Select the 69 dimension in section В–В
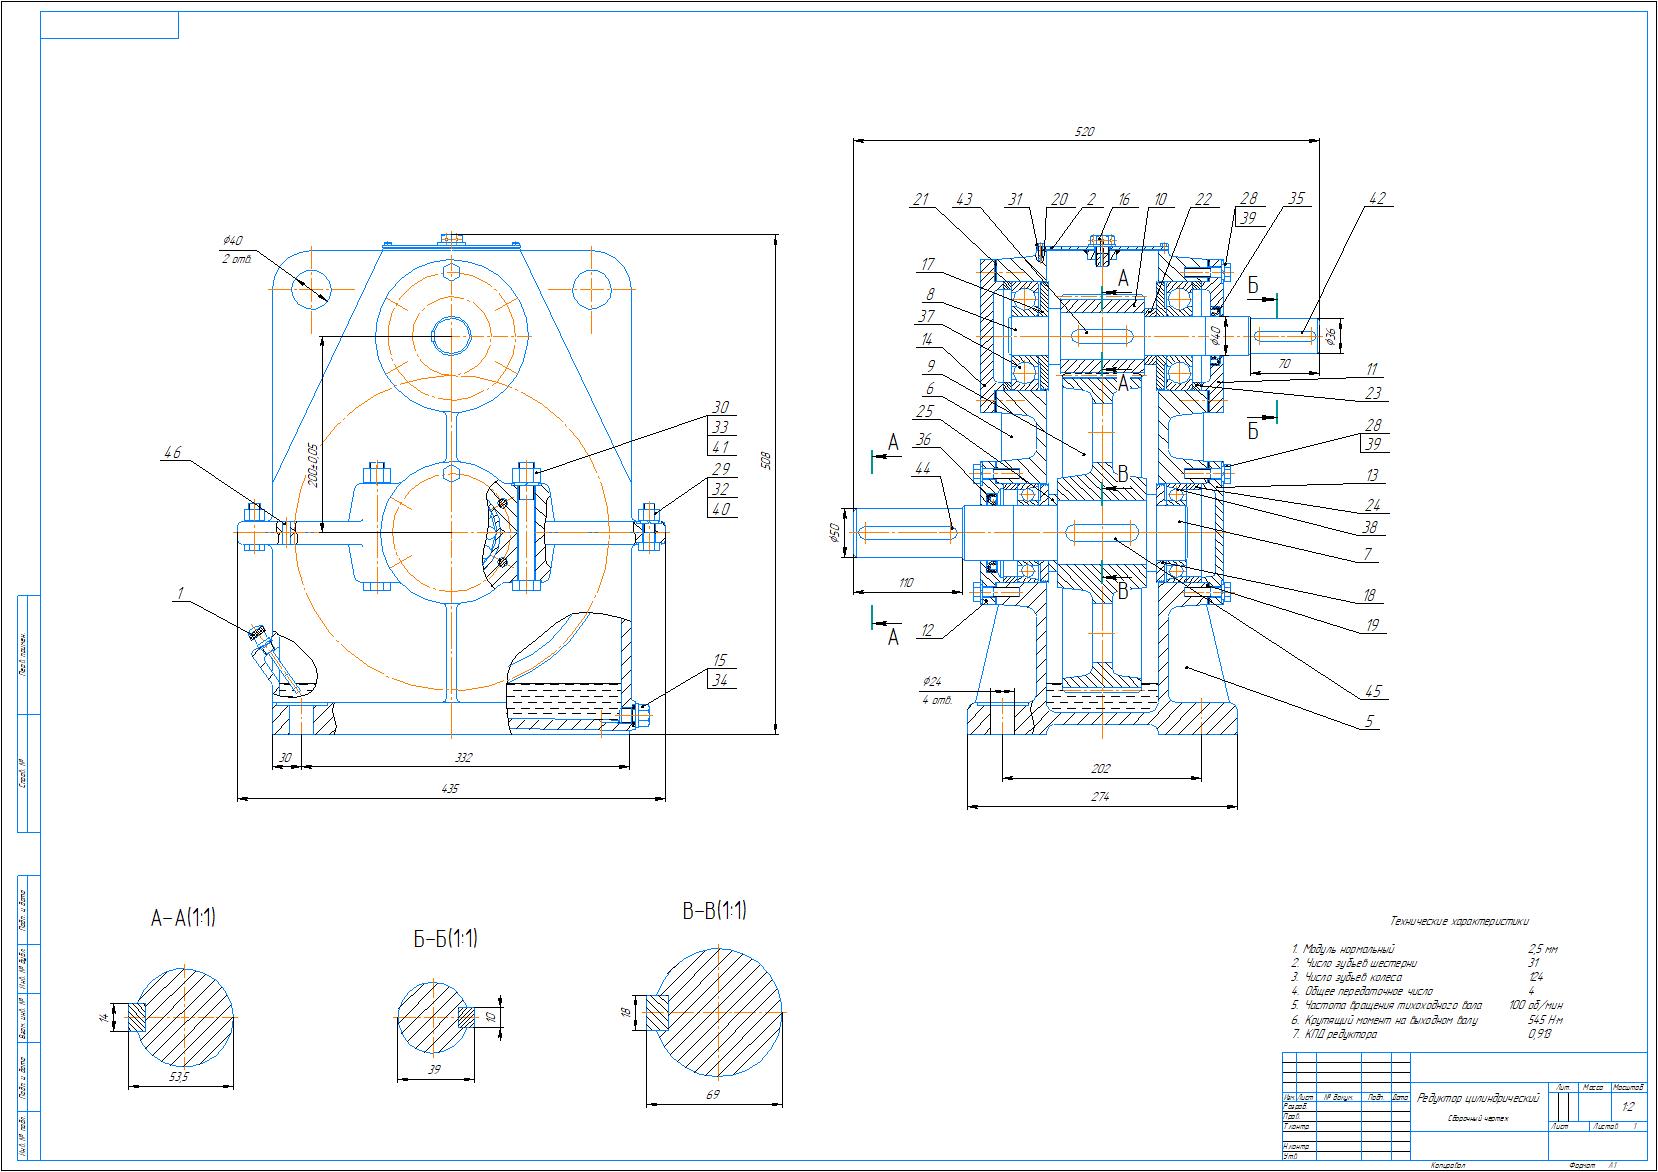The width and height of the screenshot is (1658, 1172). pos(713,1095)
